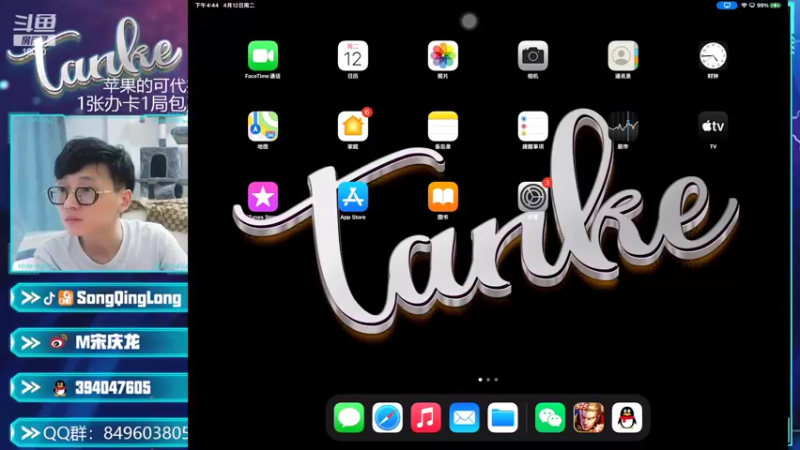
Task: Open WeChat from the dock
Action: [x=550, y=417]
